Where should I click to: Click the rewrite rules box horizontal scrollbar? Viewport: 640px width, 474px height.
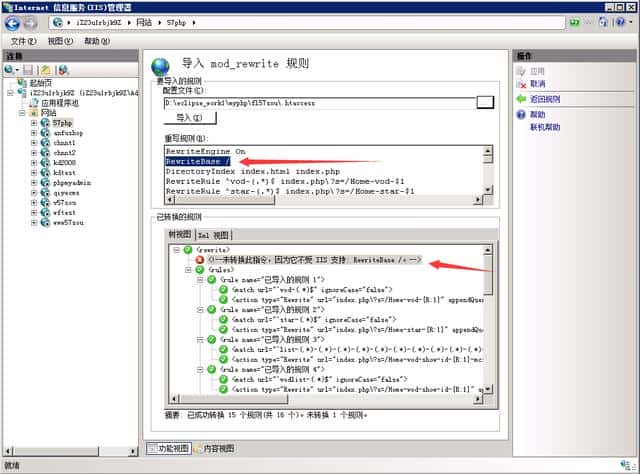tap(325, 200)
